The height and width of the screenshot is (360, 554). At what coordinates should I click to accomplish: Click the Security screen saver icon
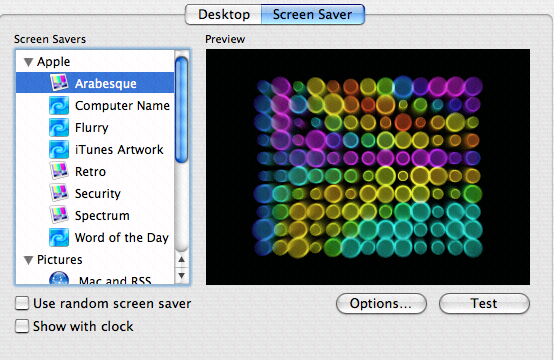tap(59, 193)
